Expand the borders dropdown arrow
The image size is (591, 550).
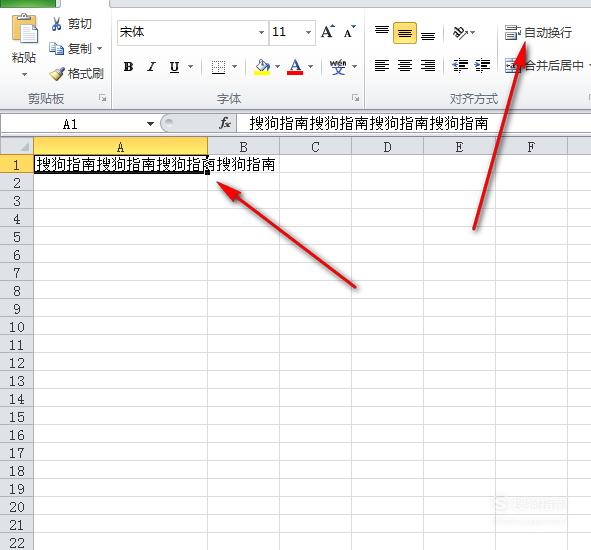[x=234, y=67]
